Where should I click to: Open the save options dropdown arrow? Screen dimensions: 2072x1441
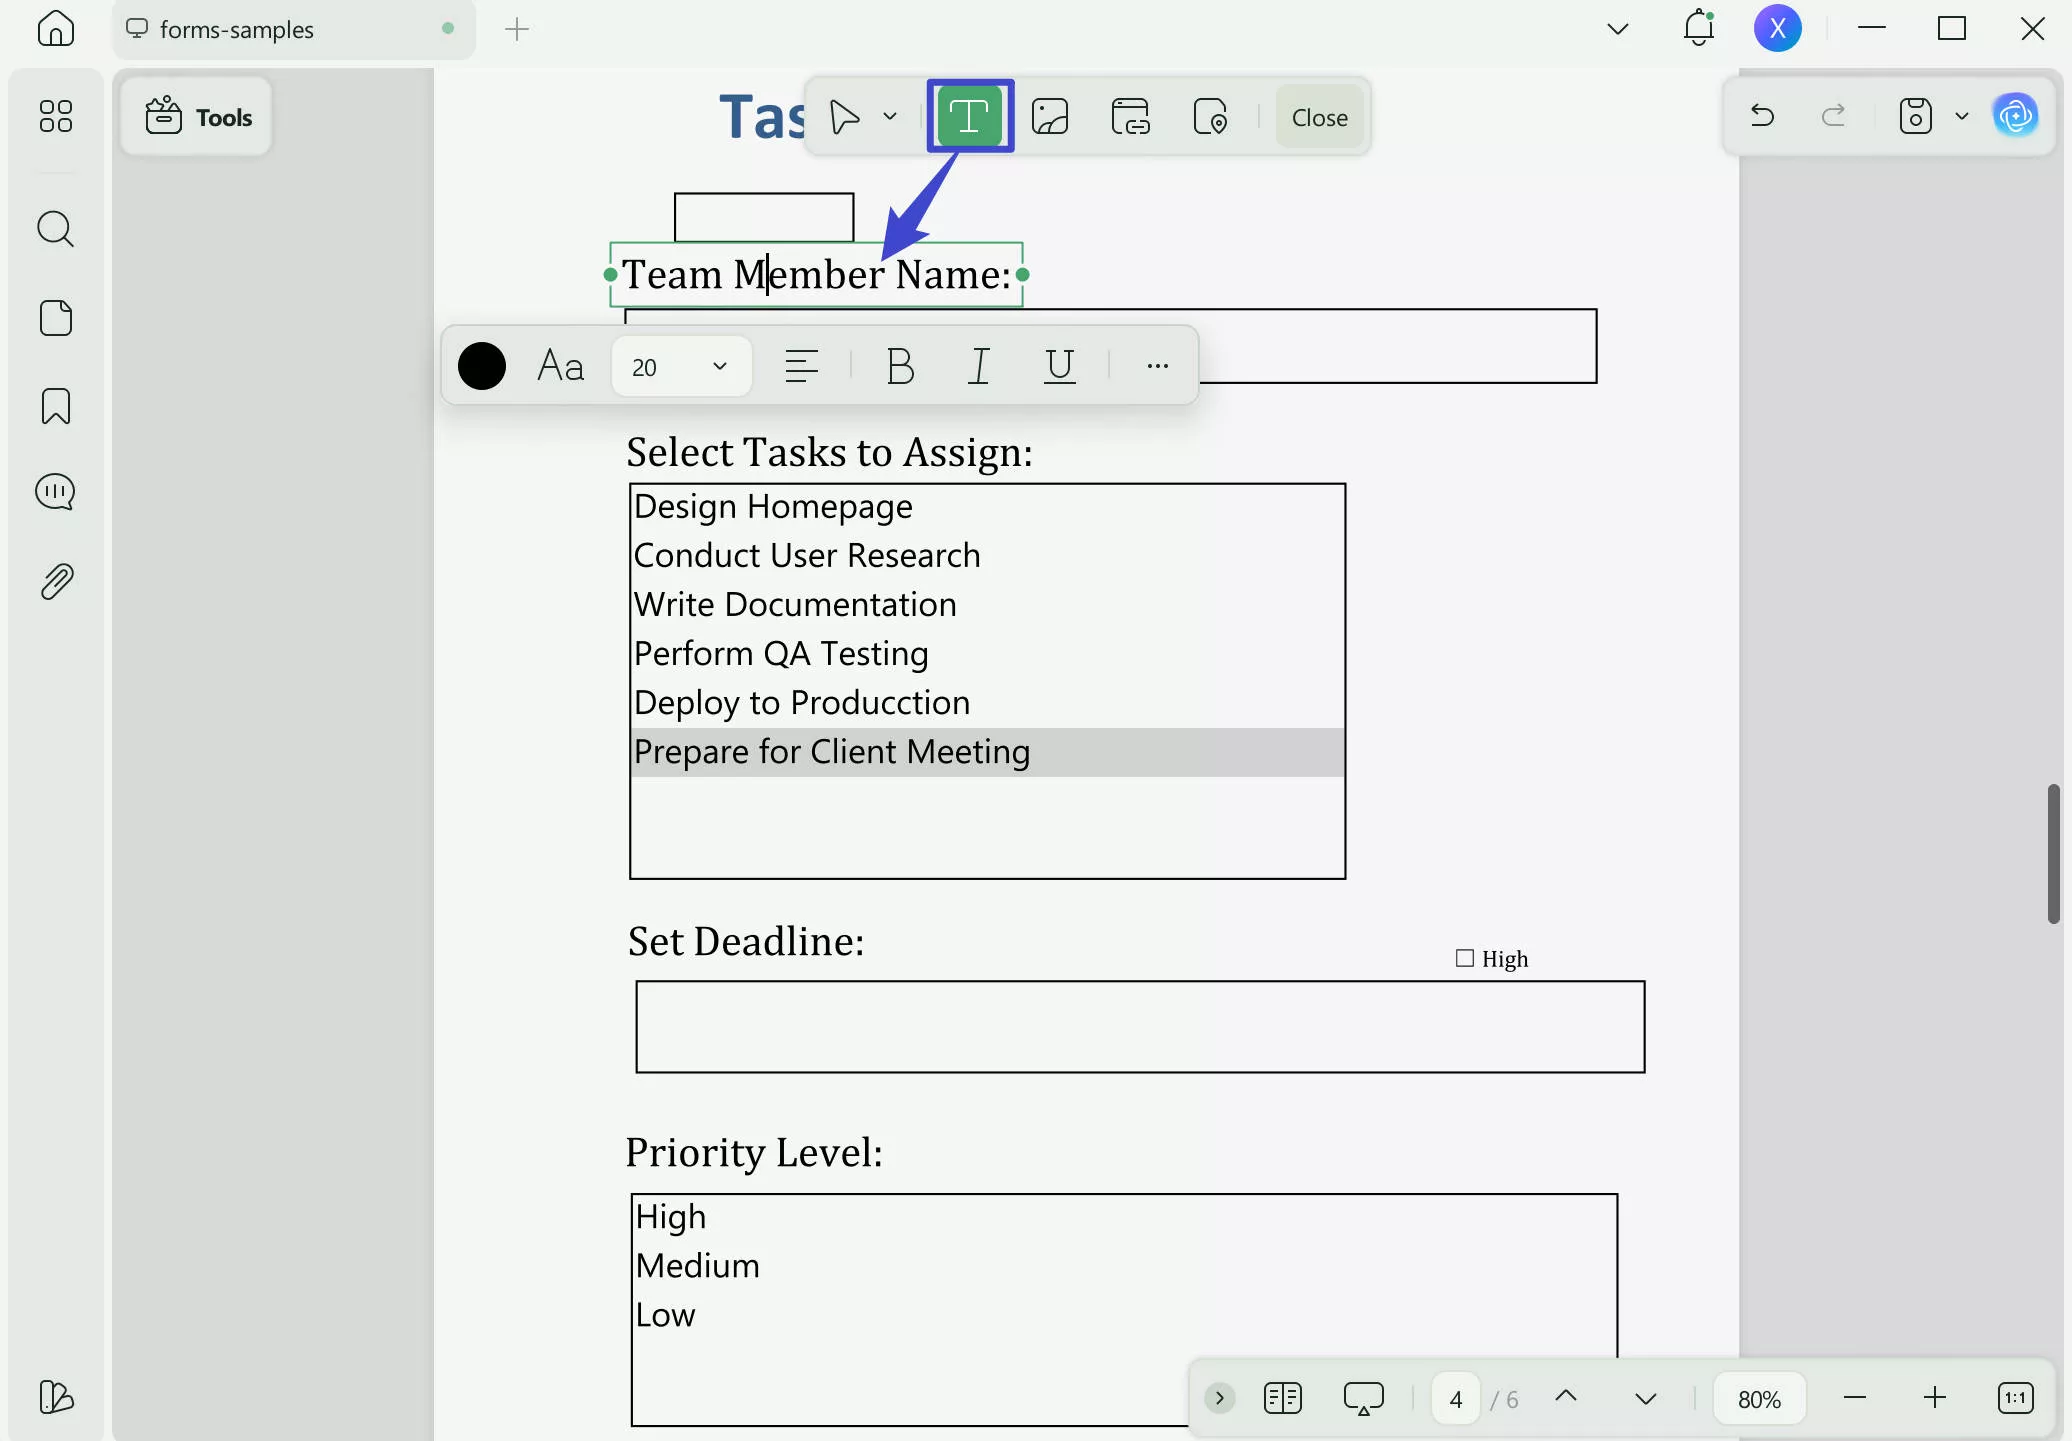coord(1962,116)
